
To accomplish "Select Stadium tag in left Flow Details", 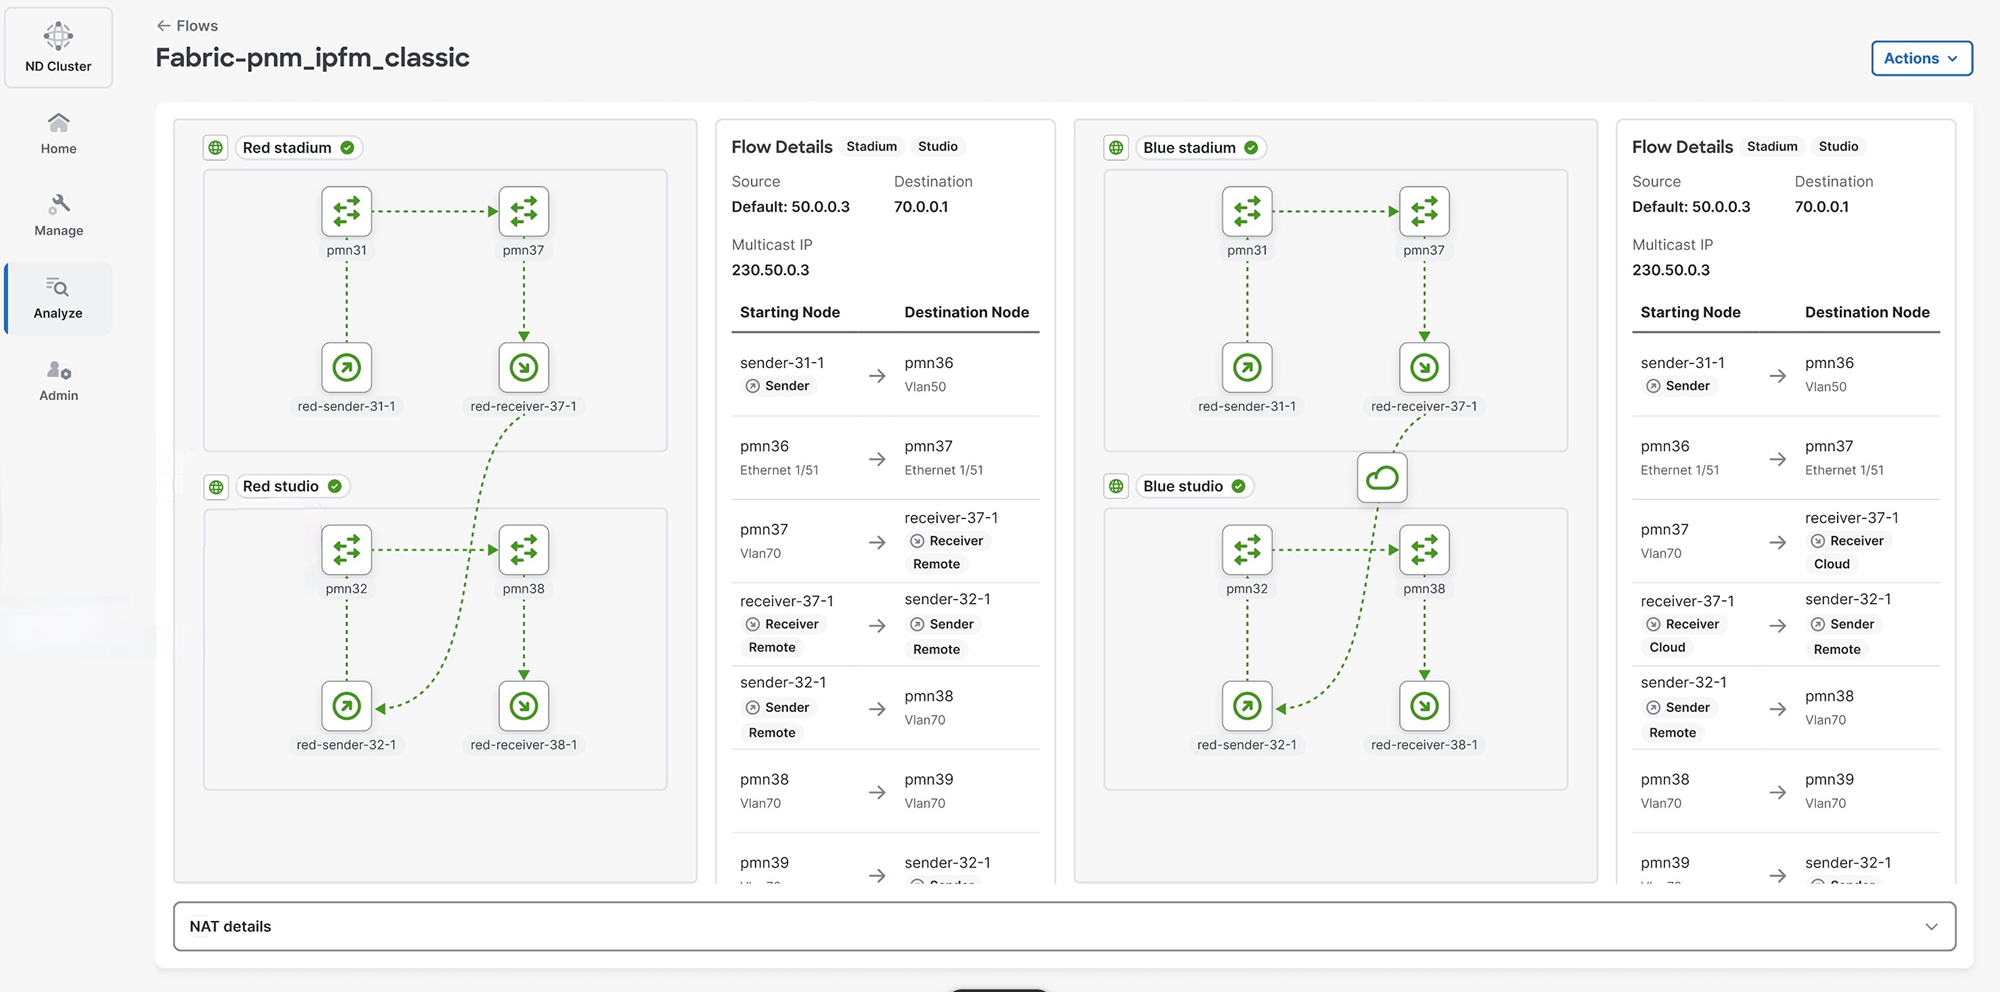I will (871, 146).
